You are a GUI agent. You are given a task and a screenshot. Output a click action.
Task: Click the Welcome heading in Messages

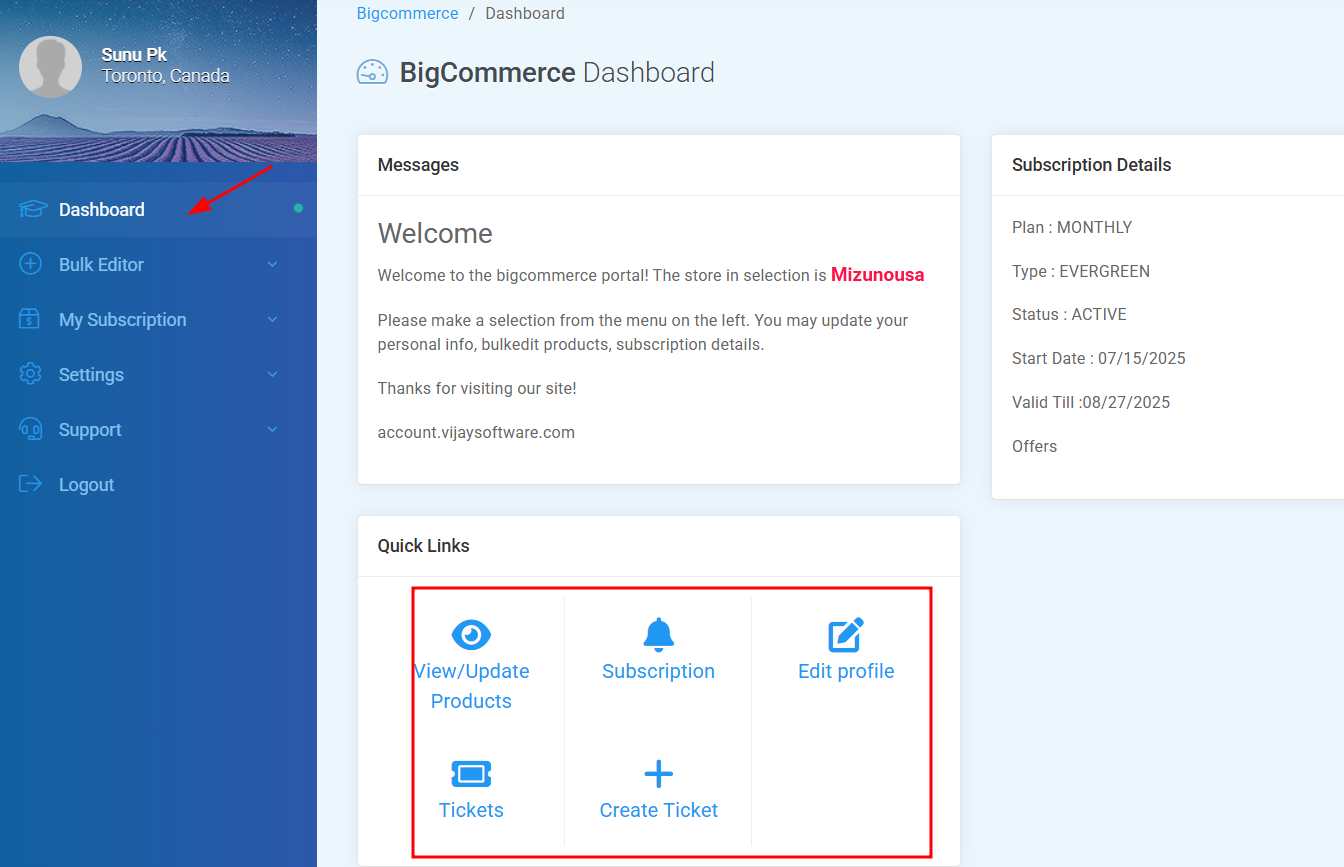435,234
